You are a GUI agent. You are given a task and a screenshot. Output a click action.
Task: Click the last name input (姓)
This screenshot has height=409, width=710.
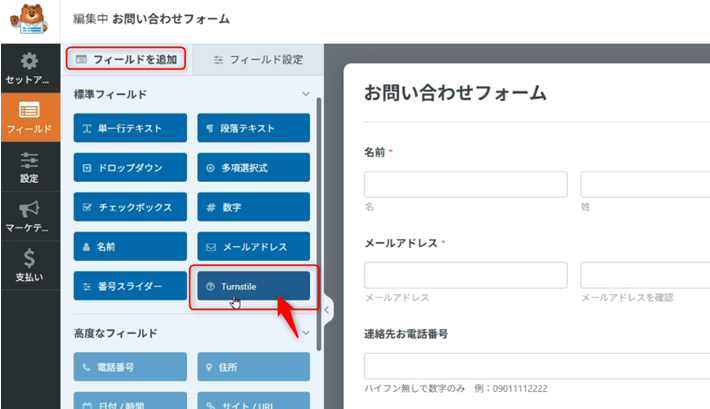(645, 184)
